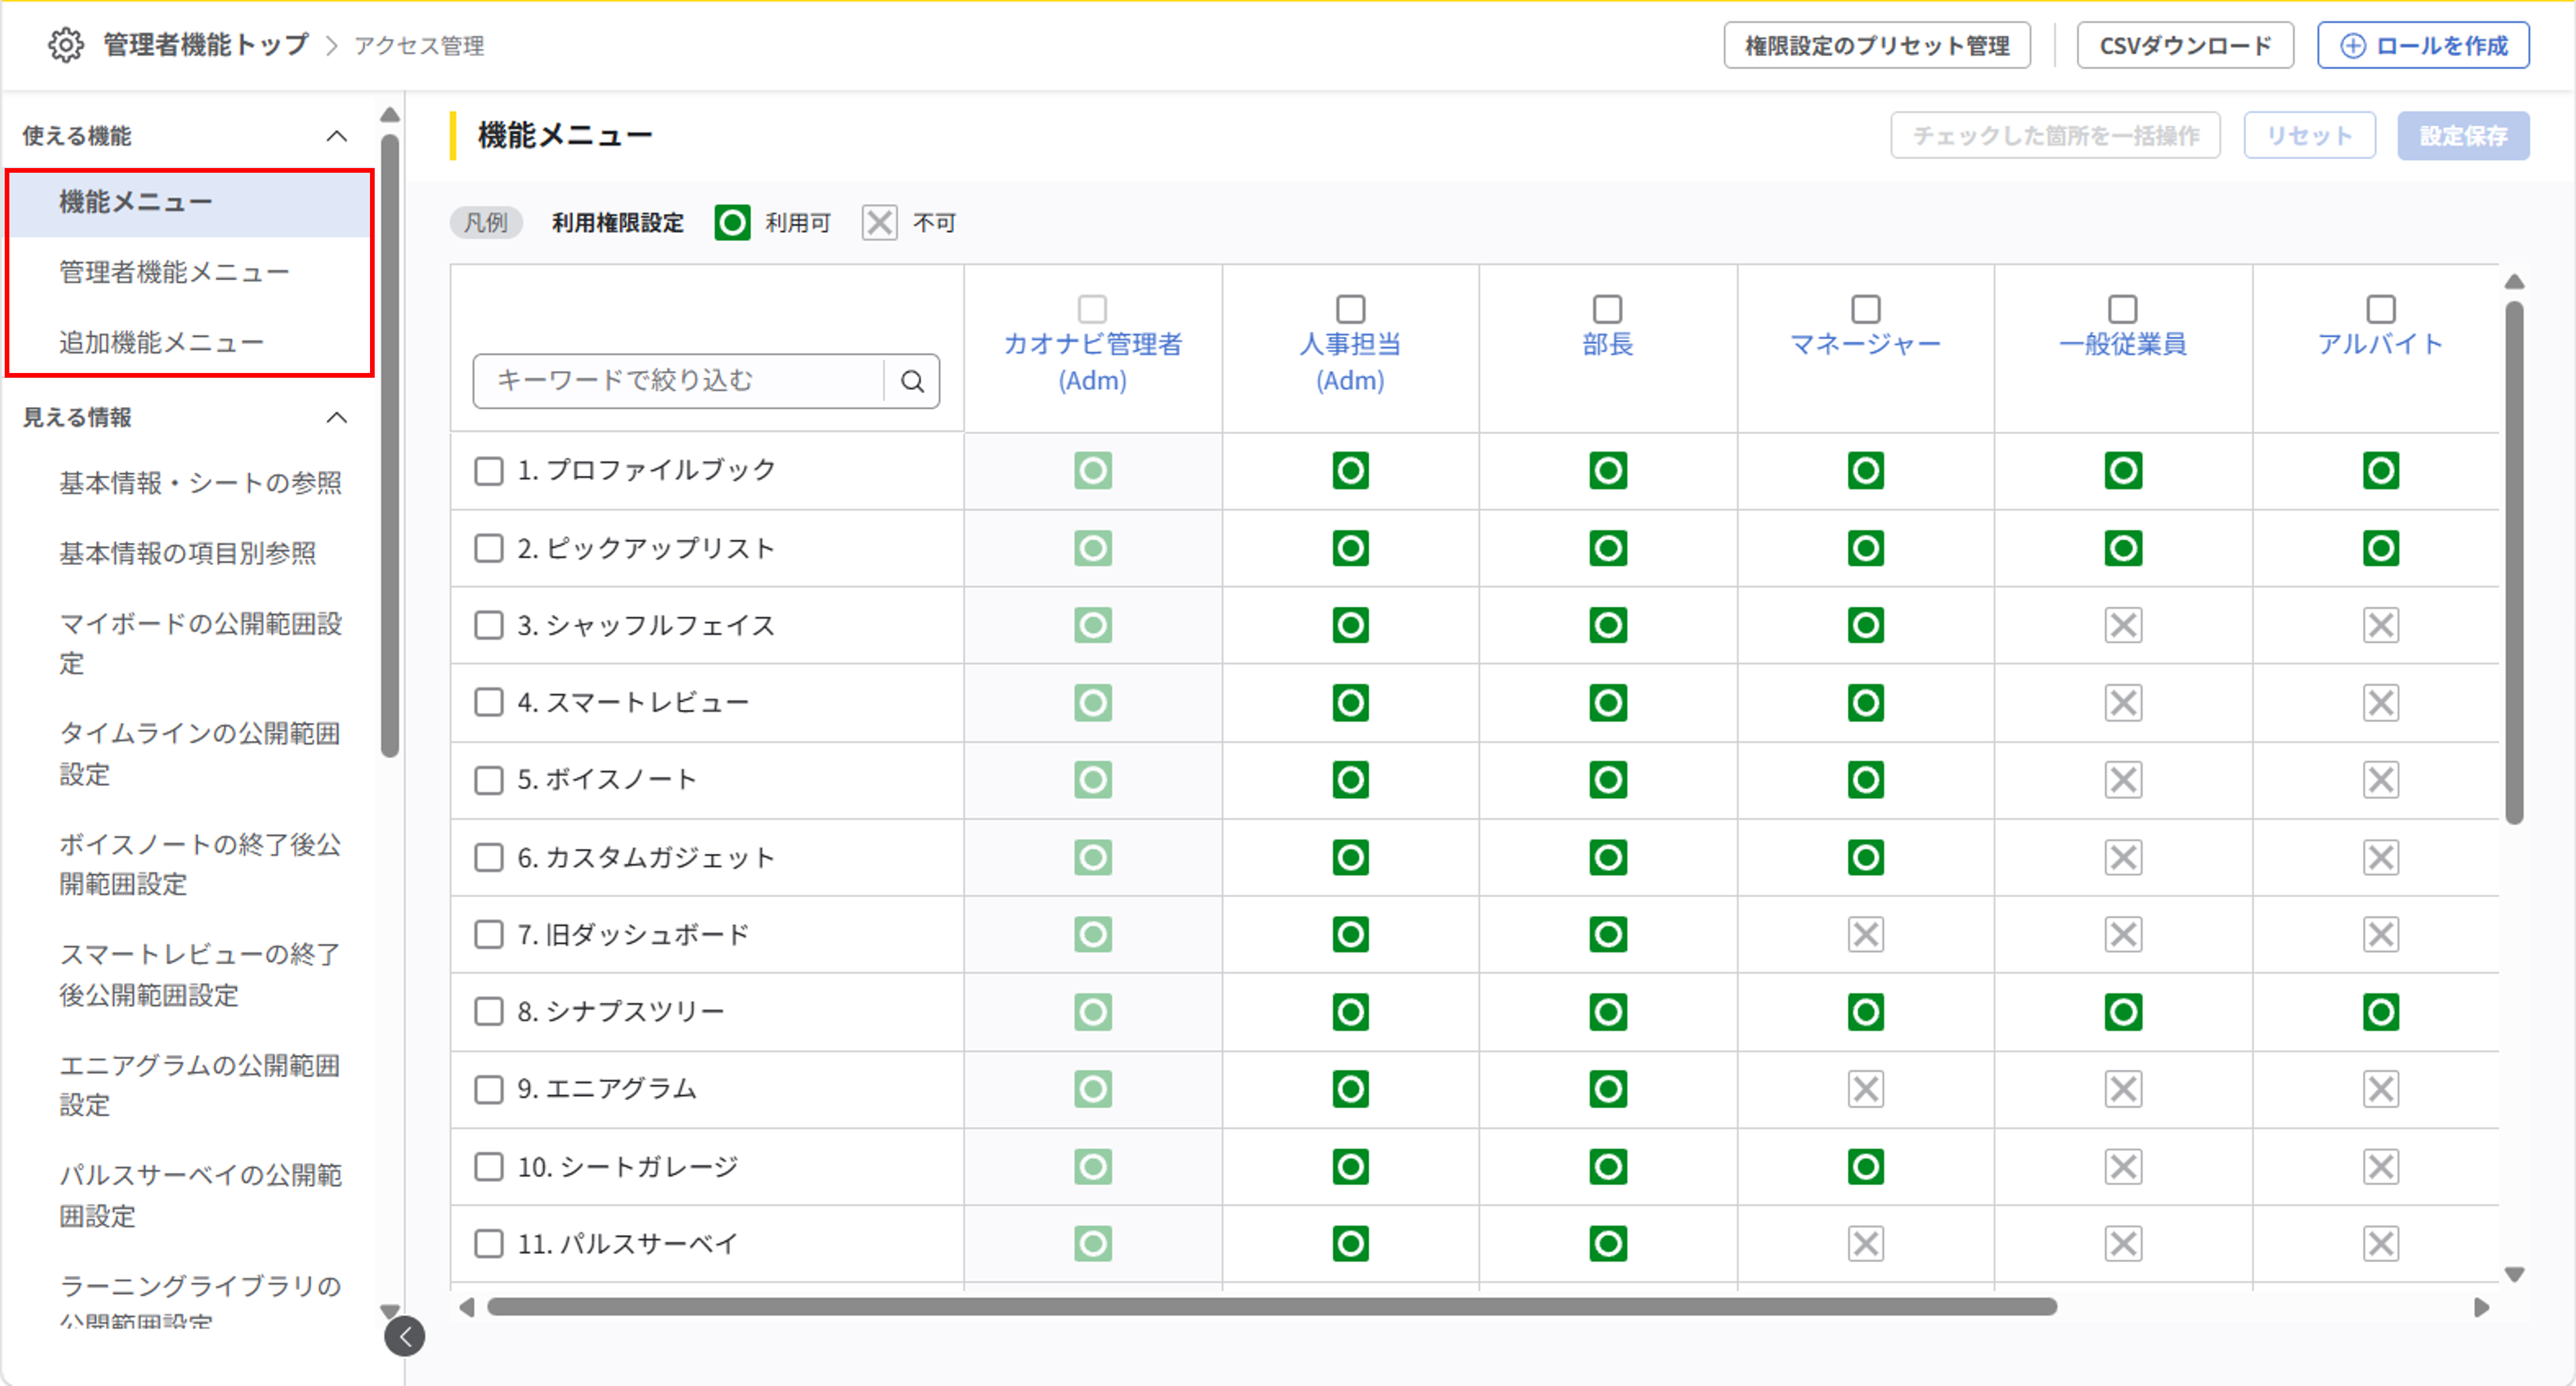Check the 8. シナプスツリー row checkbox
The image size is (2576, 1386).
pos(488,1012)
